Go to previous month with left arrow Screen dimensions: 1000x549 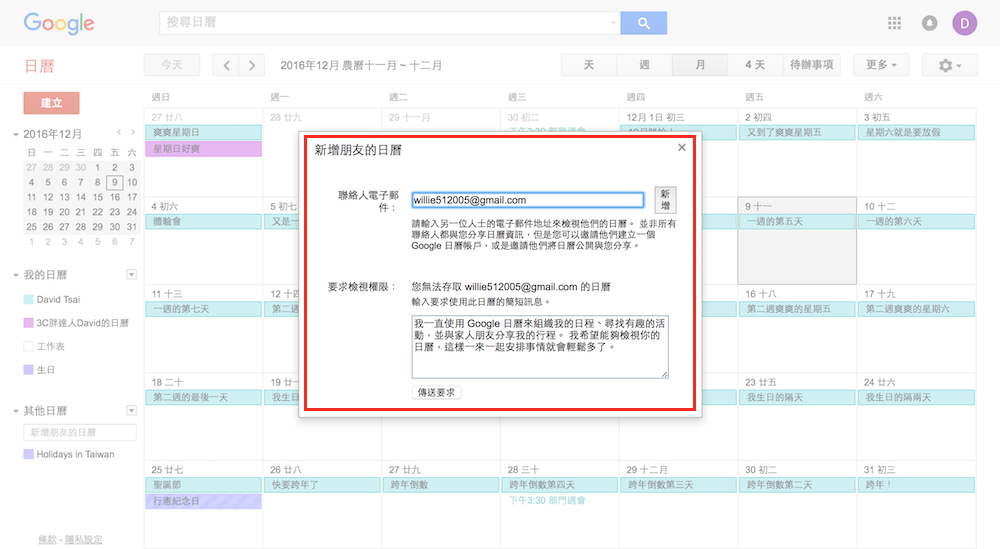coord(227,65)
